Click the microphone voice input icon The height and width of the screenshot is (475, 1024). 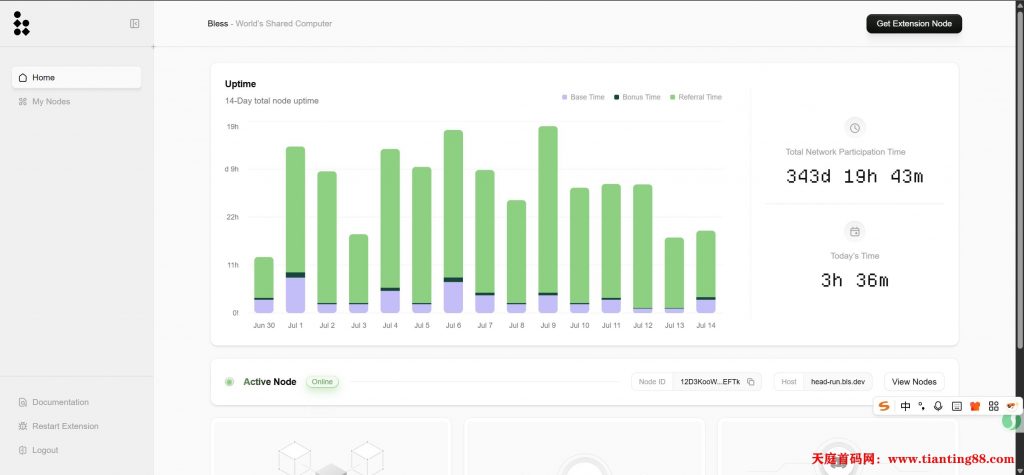coord(938,406)
